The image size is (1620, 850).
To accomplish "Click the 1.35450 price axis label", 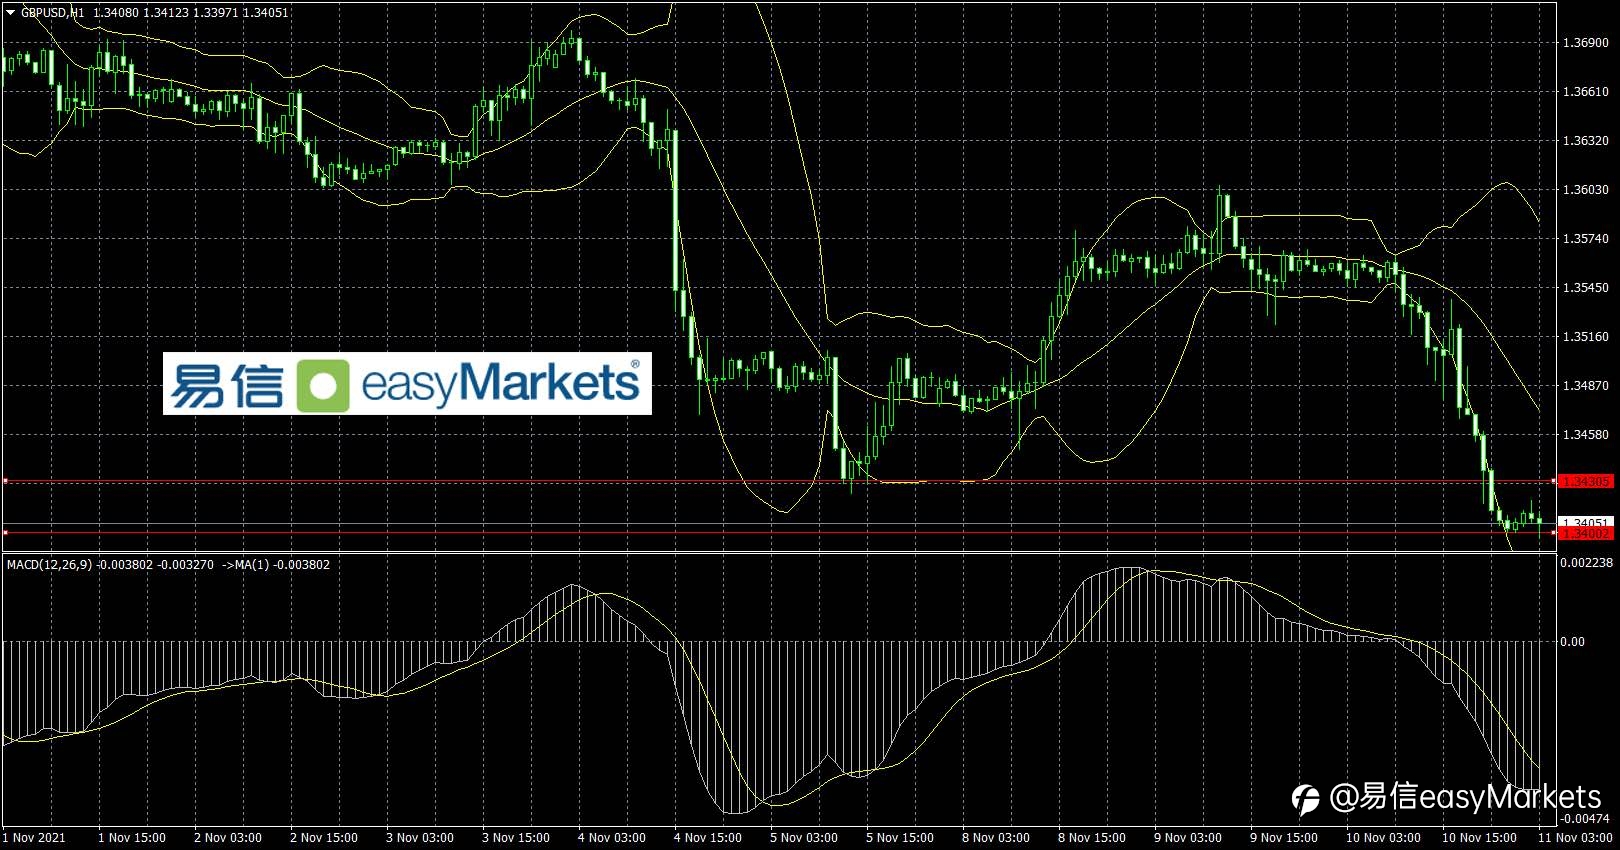I will click(x=1585, y=288).
